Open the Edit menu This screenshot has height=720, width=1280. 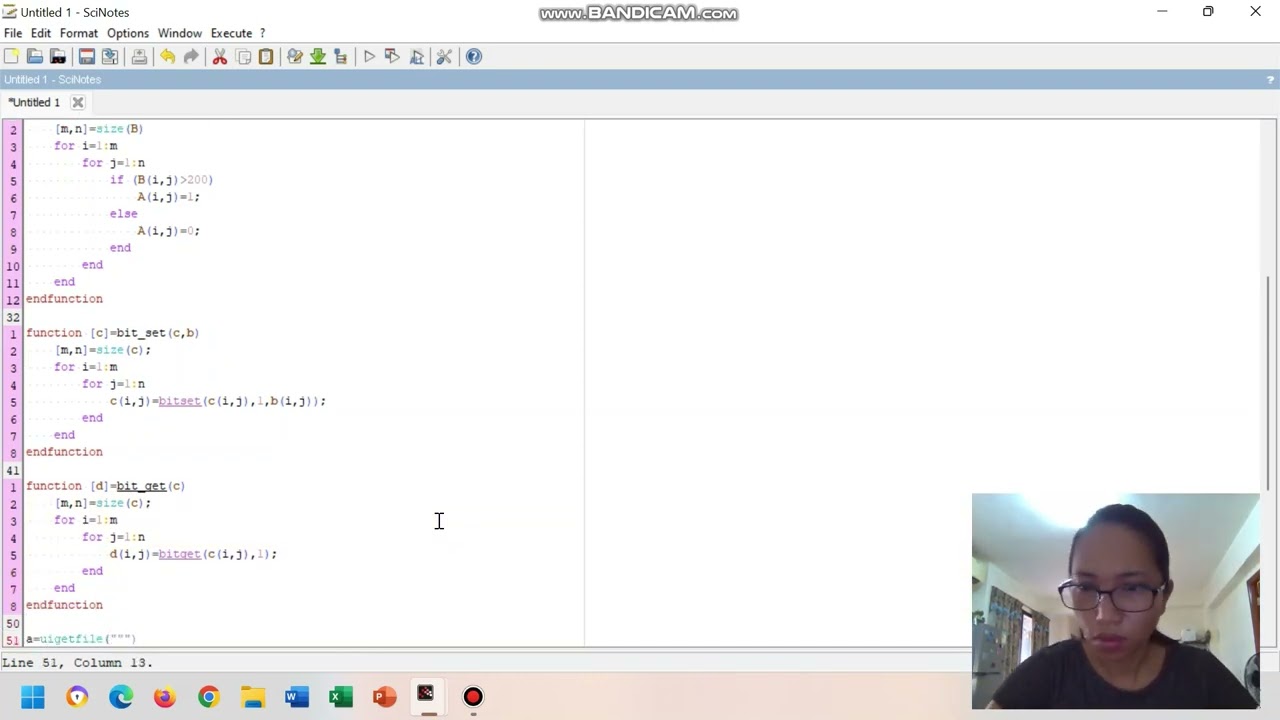(x=41, y=33)
